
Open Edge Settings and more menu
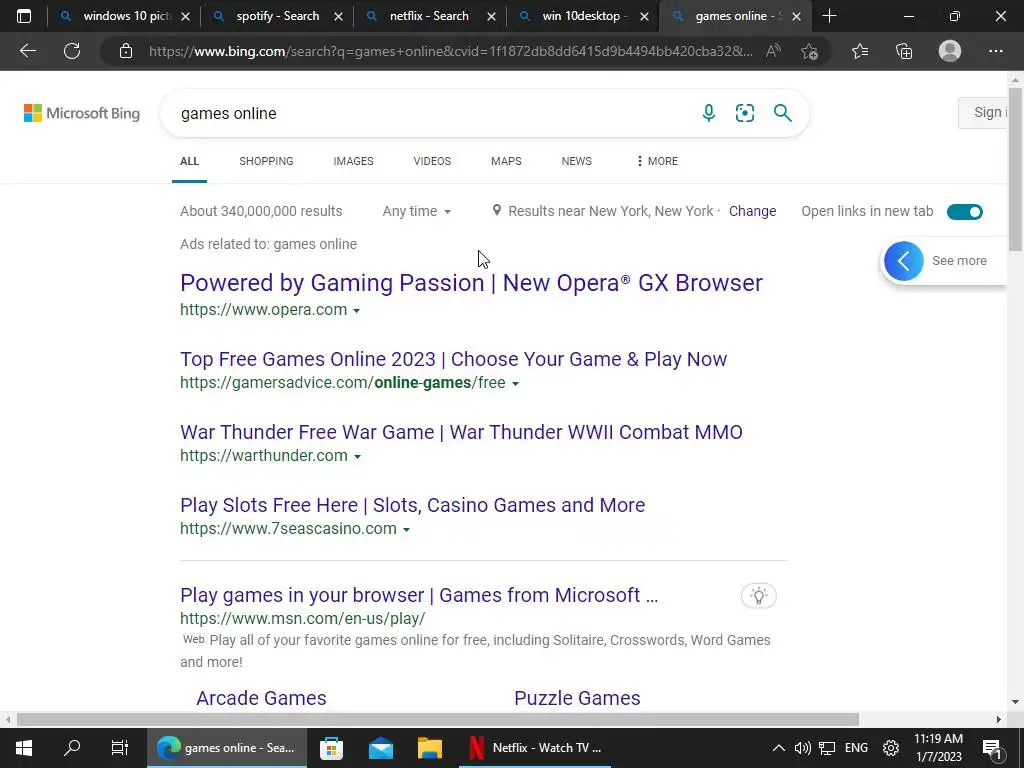point(995,51)
